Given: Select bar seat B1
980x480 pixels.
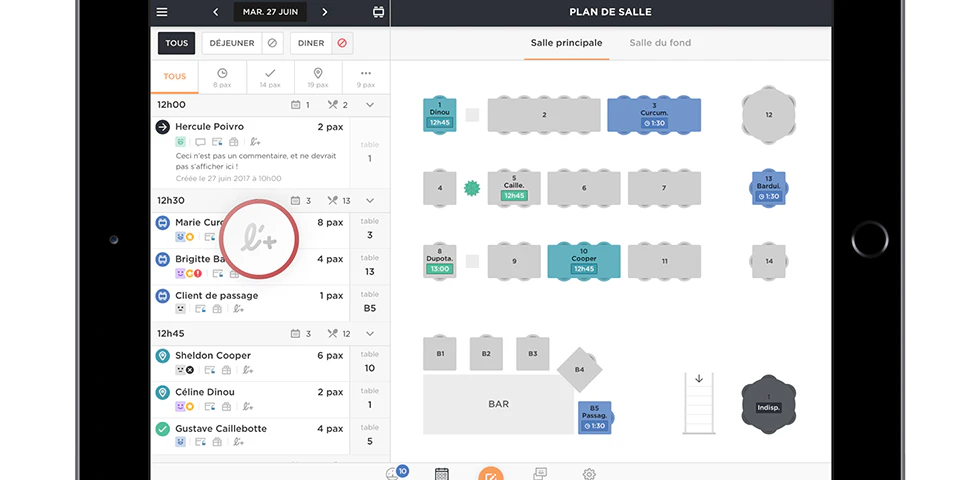Looking at the screenshot, I should [x=440, y=354].
